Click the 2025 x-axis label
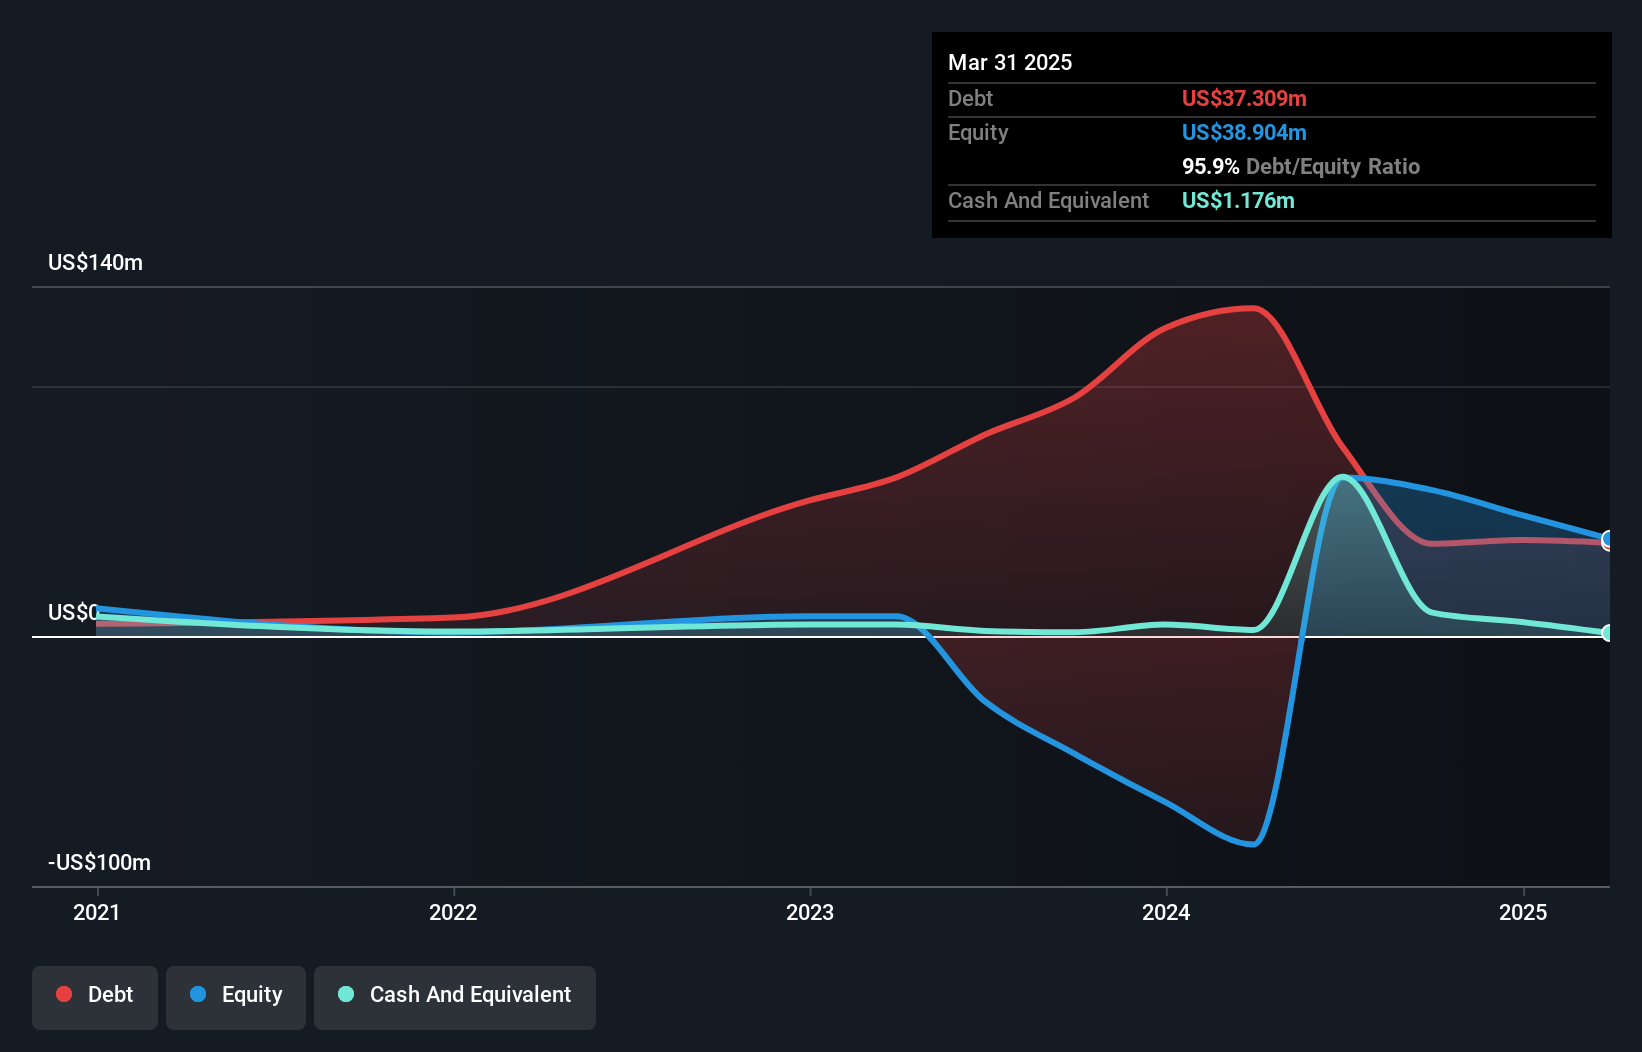The image size is (1642, 1052). tap(1523, 912)
